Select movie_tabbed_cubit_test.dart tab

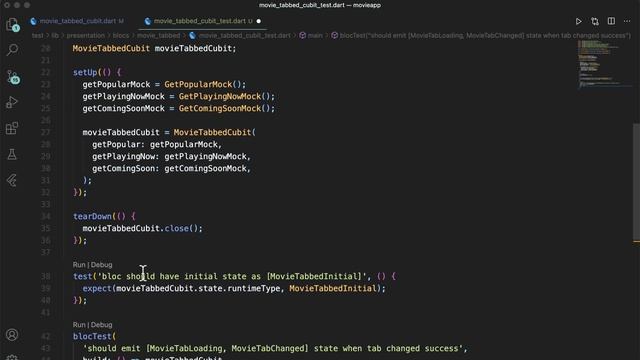pyautogui.click(x=199, y=21)
